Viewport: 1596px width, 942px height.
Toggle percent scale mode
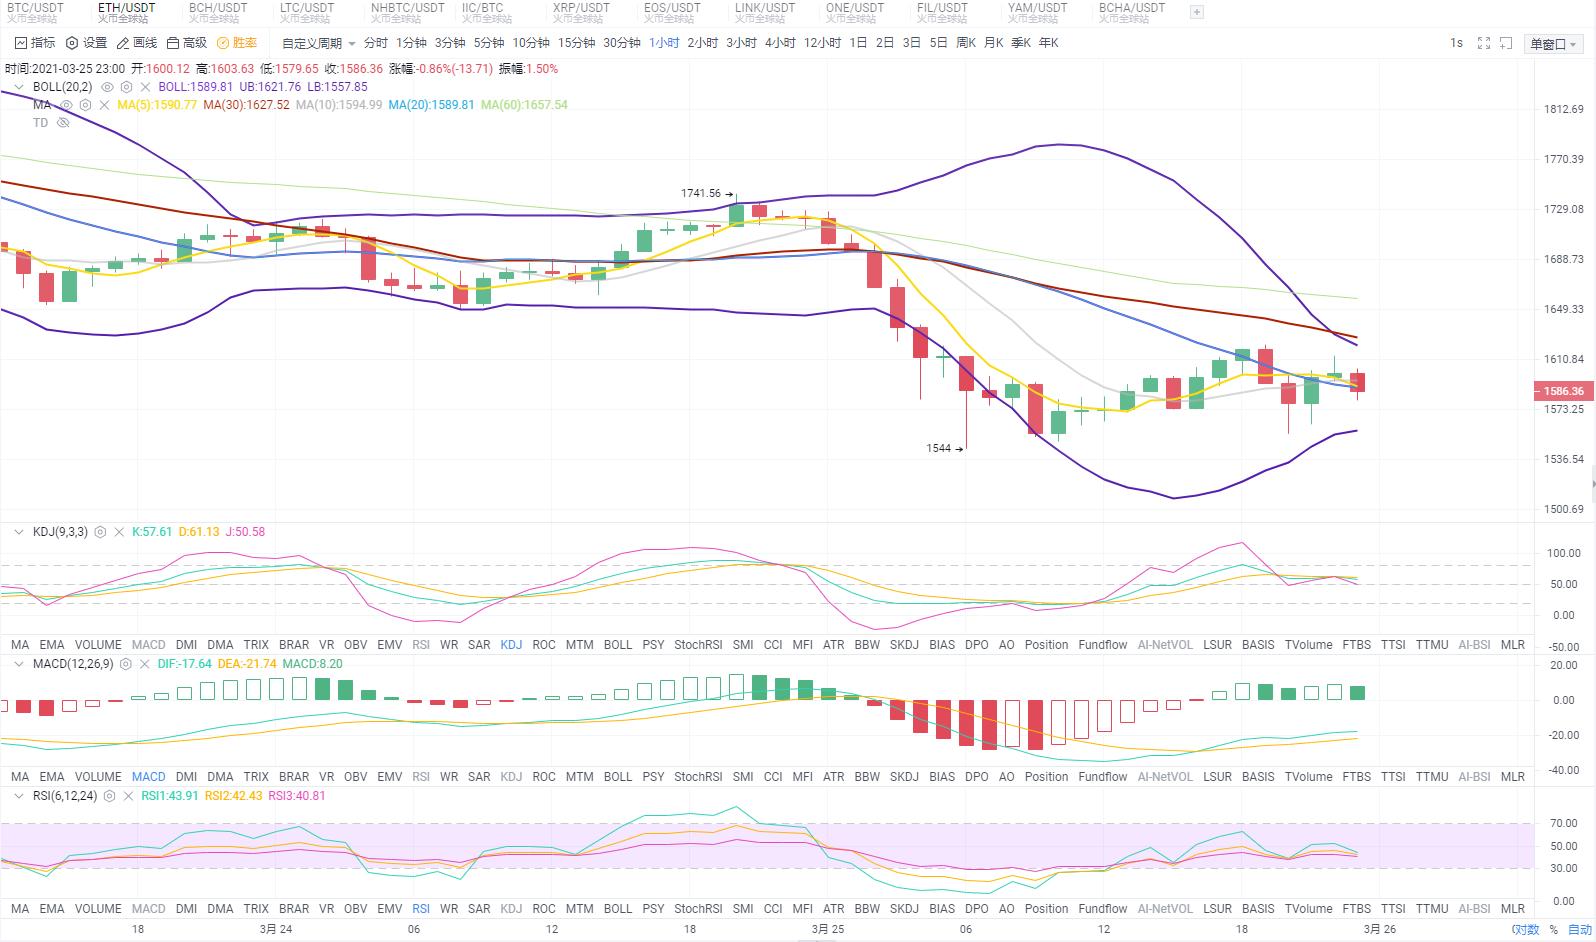coord(1554,929)
